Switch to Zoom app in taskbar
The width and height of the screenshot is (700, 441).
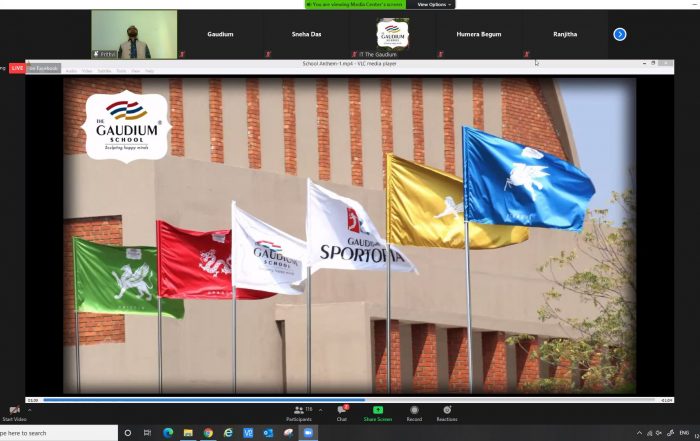click(x=308, y=433)
